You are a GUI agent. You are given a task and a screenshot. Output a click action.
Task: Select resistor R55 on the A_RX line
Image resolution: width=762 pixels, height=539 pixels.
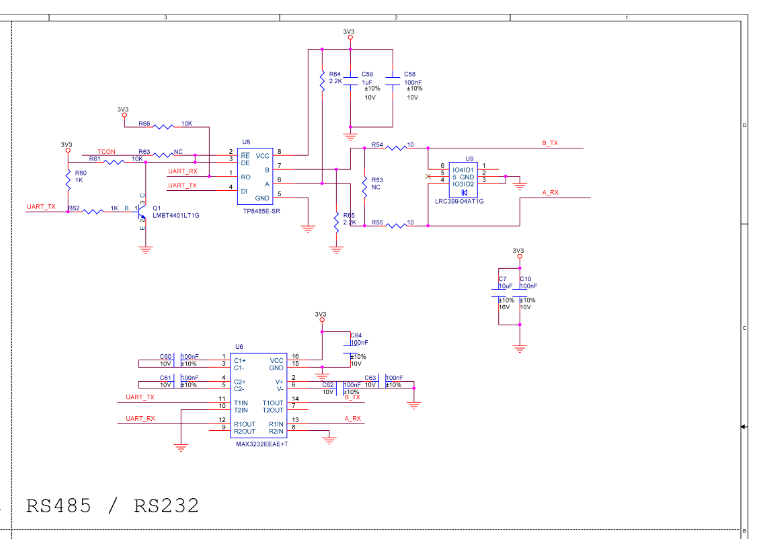click(392, 226)
